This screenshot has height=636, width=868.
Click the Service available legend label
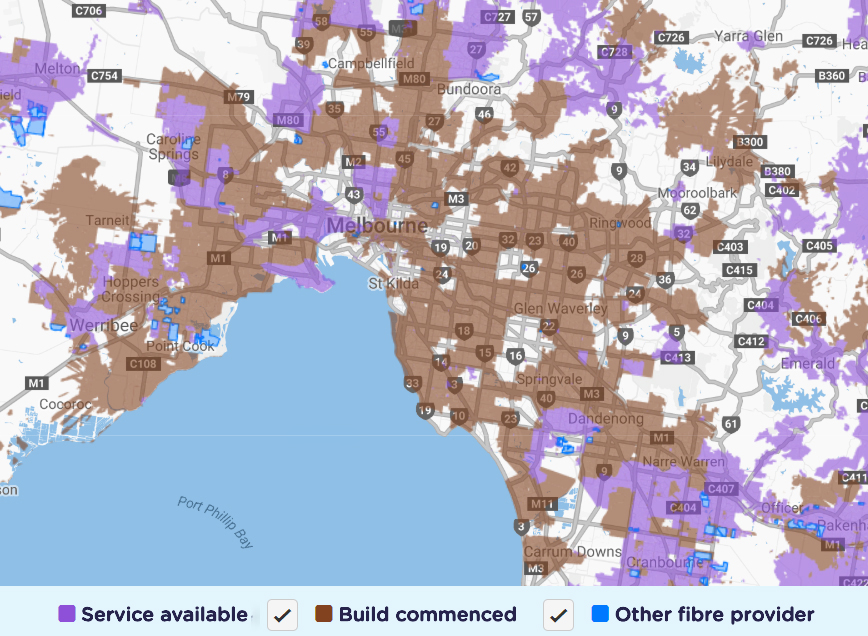pos(163,614)
